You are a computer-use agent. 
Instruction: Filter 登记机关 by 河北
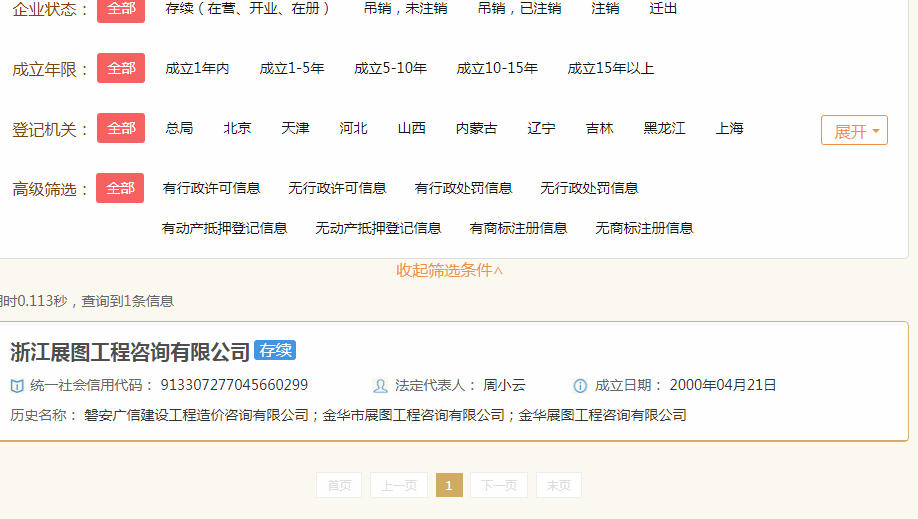click(354, 128)
